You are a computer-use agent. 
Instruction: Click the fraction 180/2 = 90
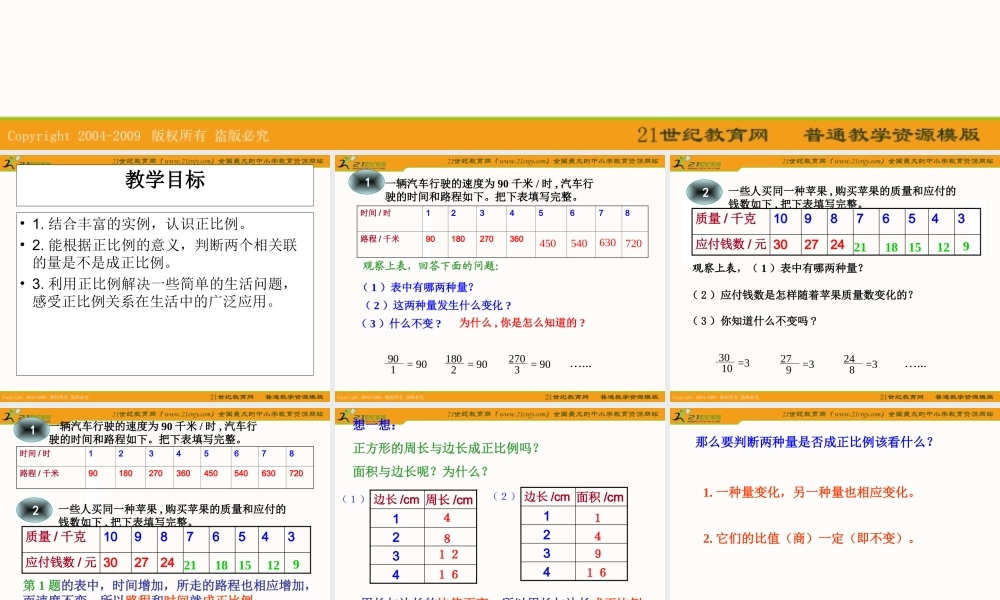466,364
